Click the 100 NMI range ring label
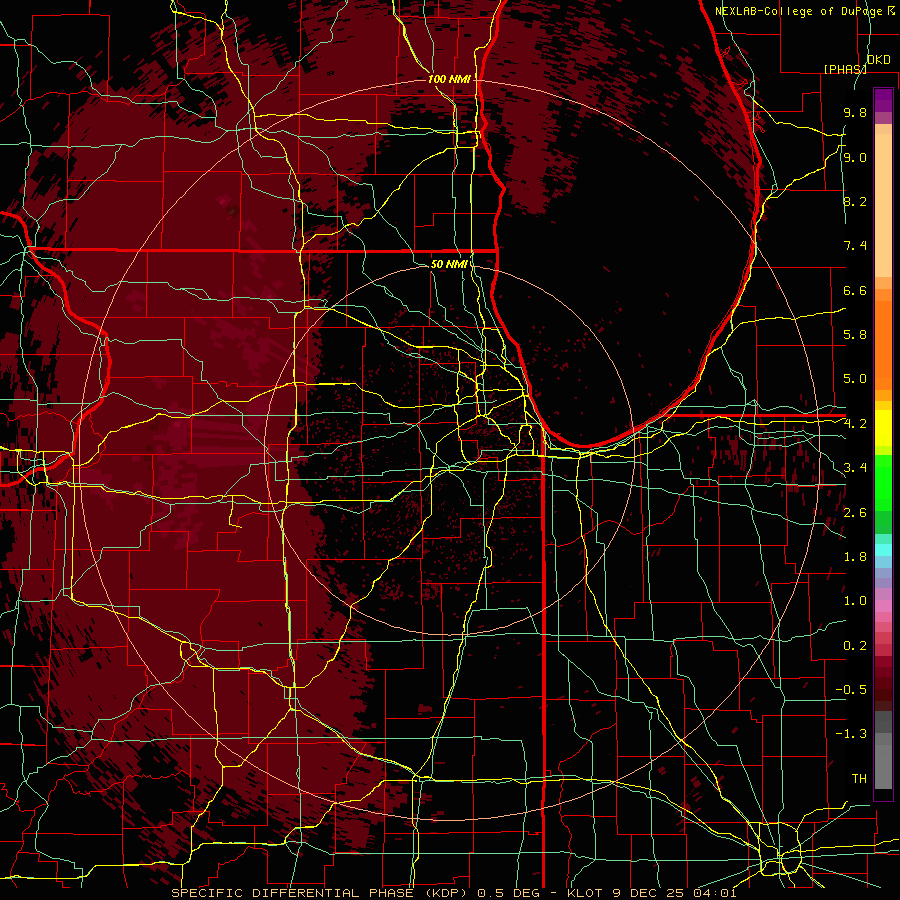 click(449, 79)
